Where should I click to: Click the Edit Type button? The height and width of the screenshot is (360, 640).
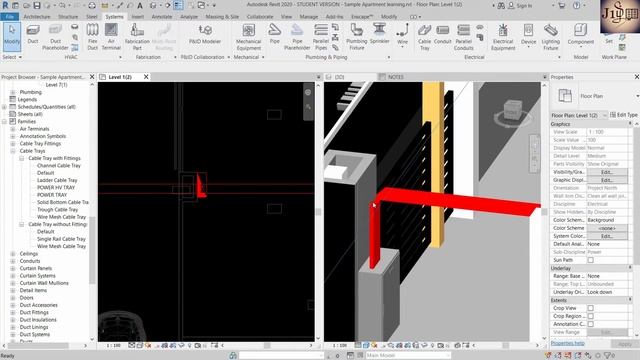click(624, 115)
